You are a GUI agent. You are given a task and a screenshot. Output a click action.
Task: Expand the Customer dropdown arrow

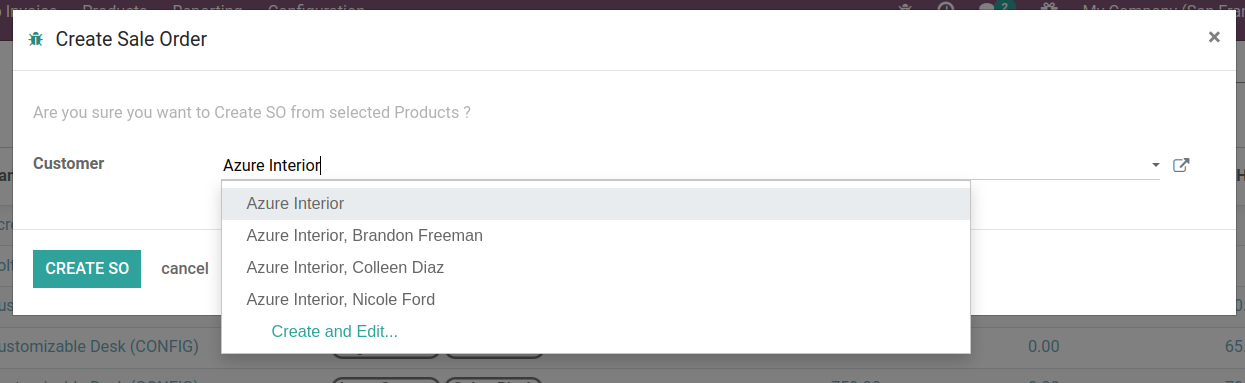(x=1155, y=165)
